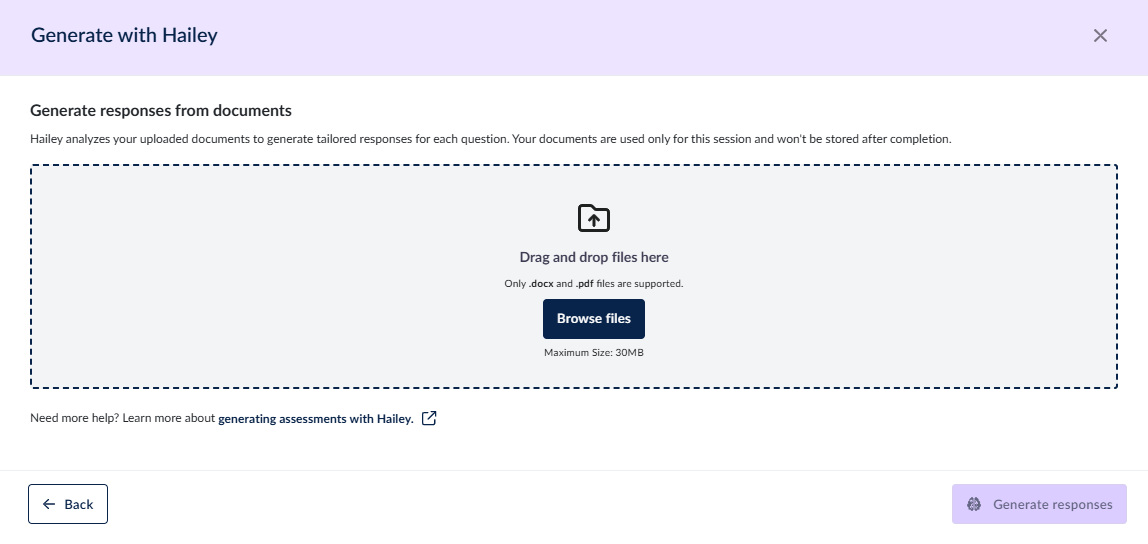Click the supported file types note

pyautogui.click(x=594, y=283)
